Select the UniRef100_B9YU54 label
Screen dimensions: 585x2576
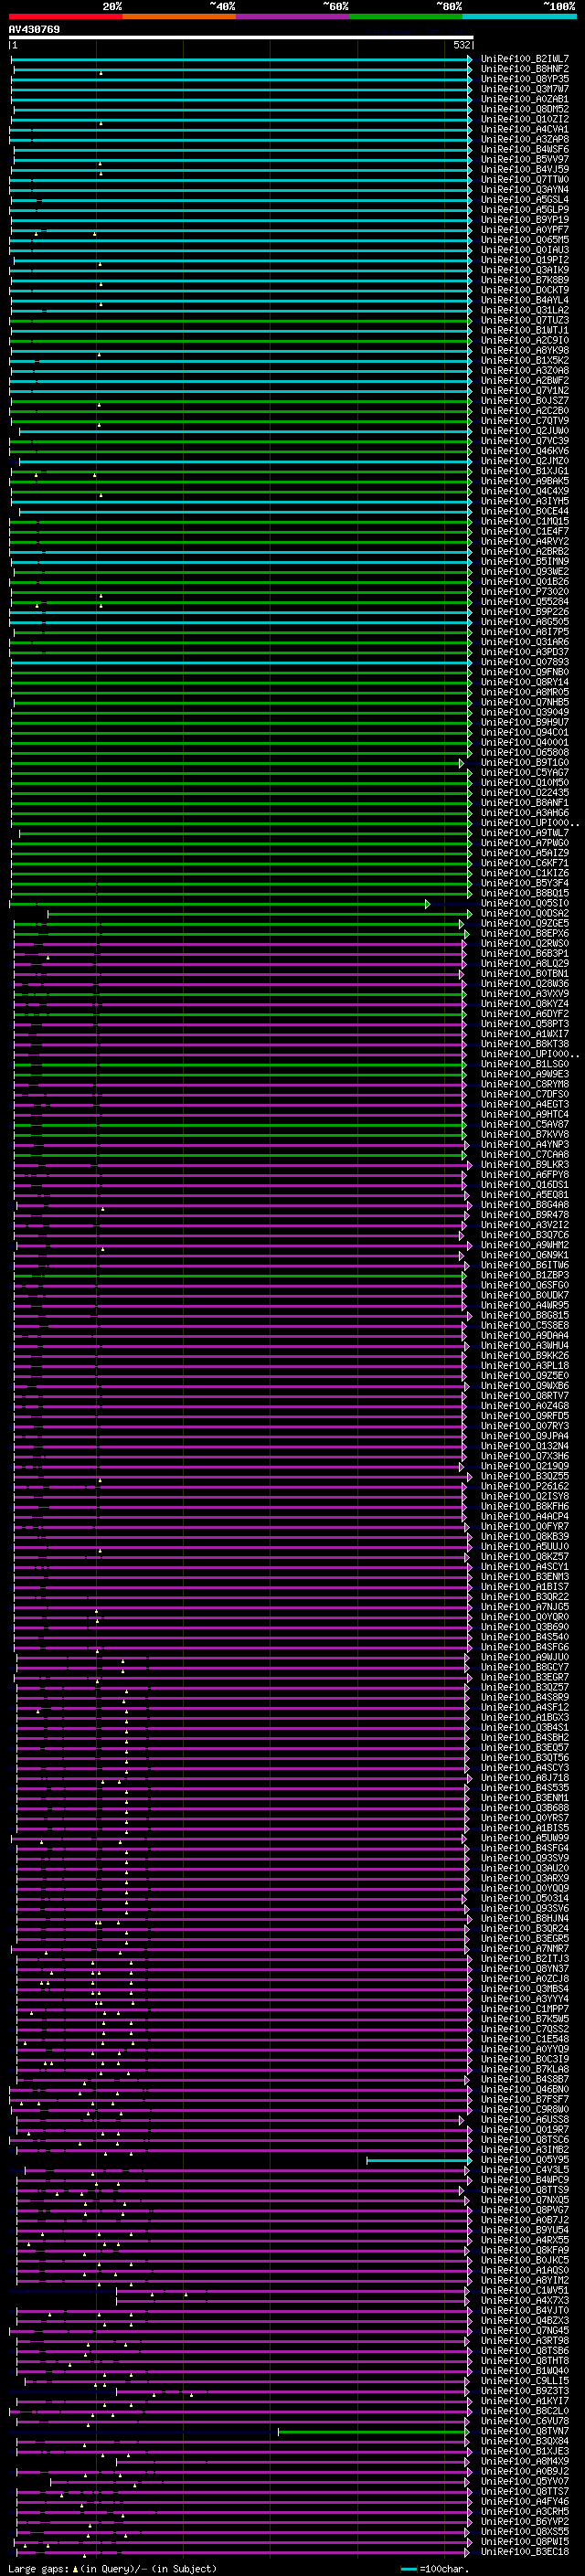click(525, 2229)
